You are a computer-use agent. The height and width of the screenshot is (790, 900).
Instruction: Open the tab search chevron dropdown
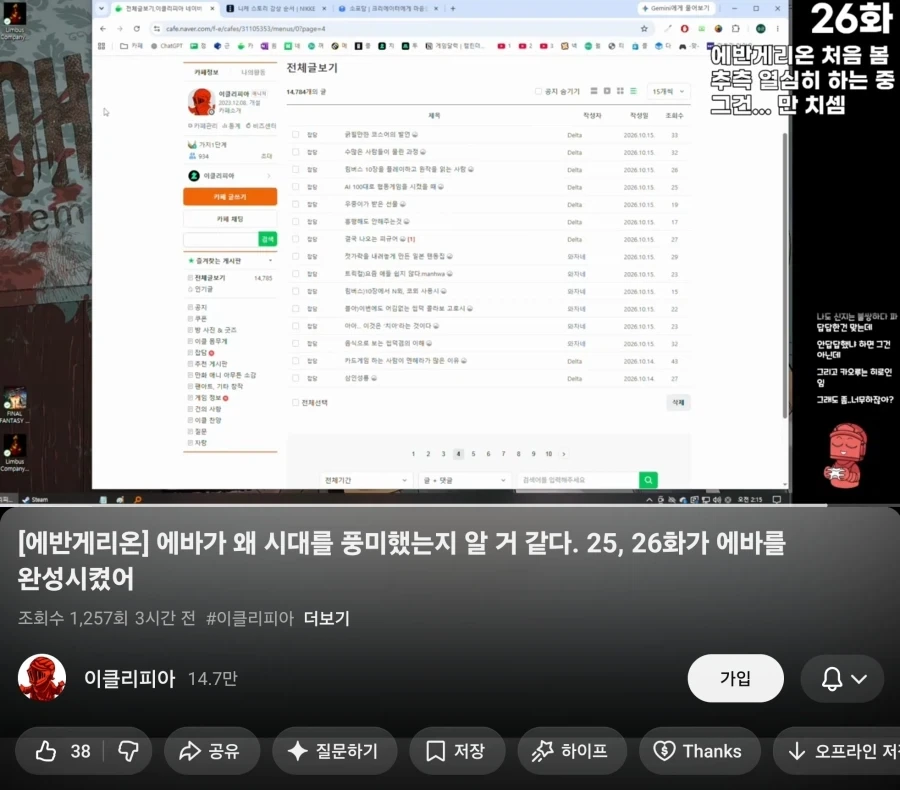coord(102,9)
